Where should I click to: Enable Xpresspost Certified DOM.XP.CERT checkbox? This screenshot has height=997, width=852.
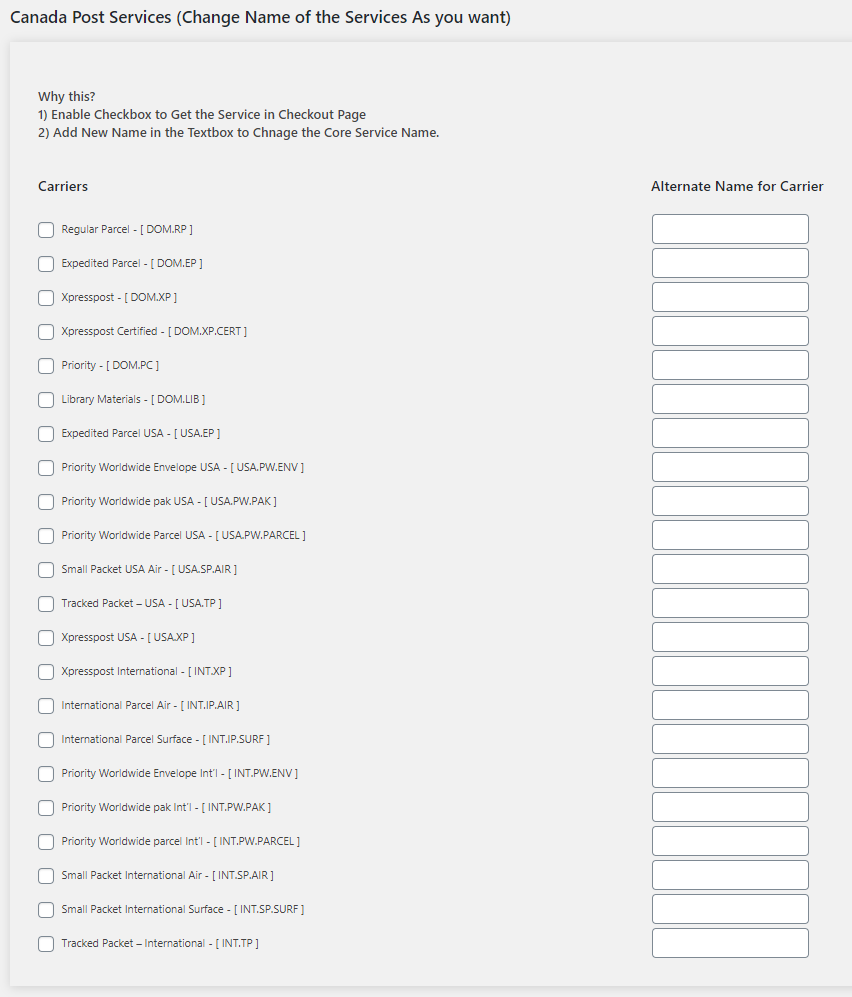pos(46,332)
